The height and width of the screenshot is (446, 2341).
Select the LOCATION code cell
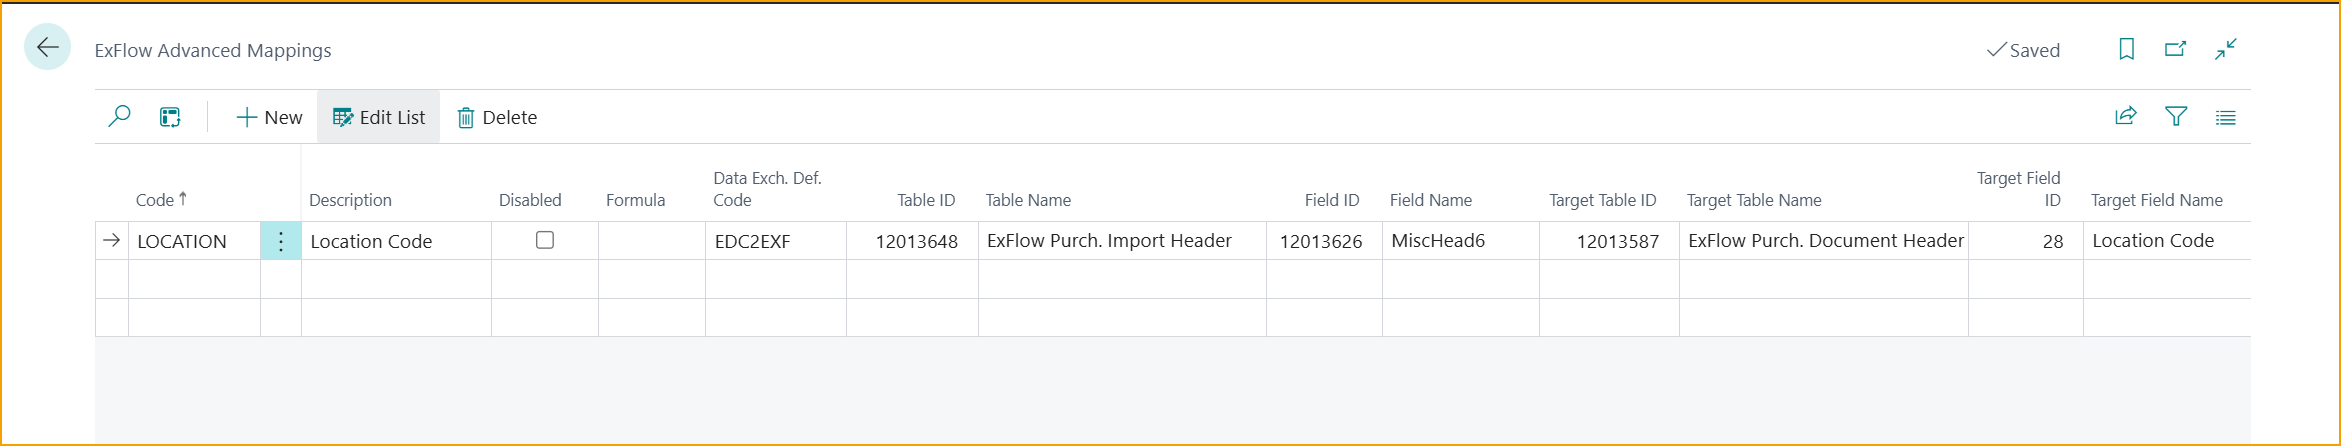pyautogui.click(x=182, y=241)
